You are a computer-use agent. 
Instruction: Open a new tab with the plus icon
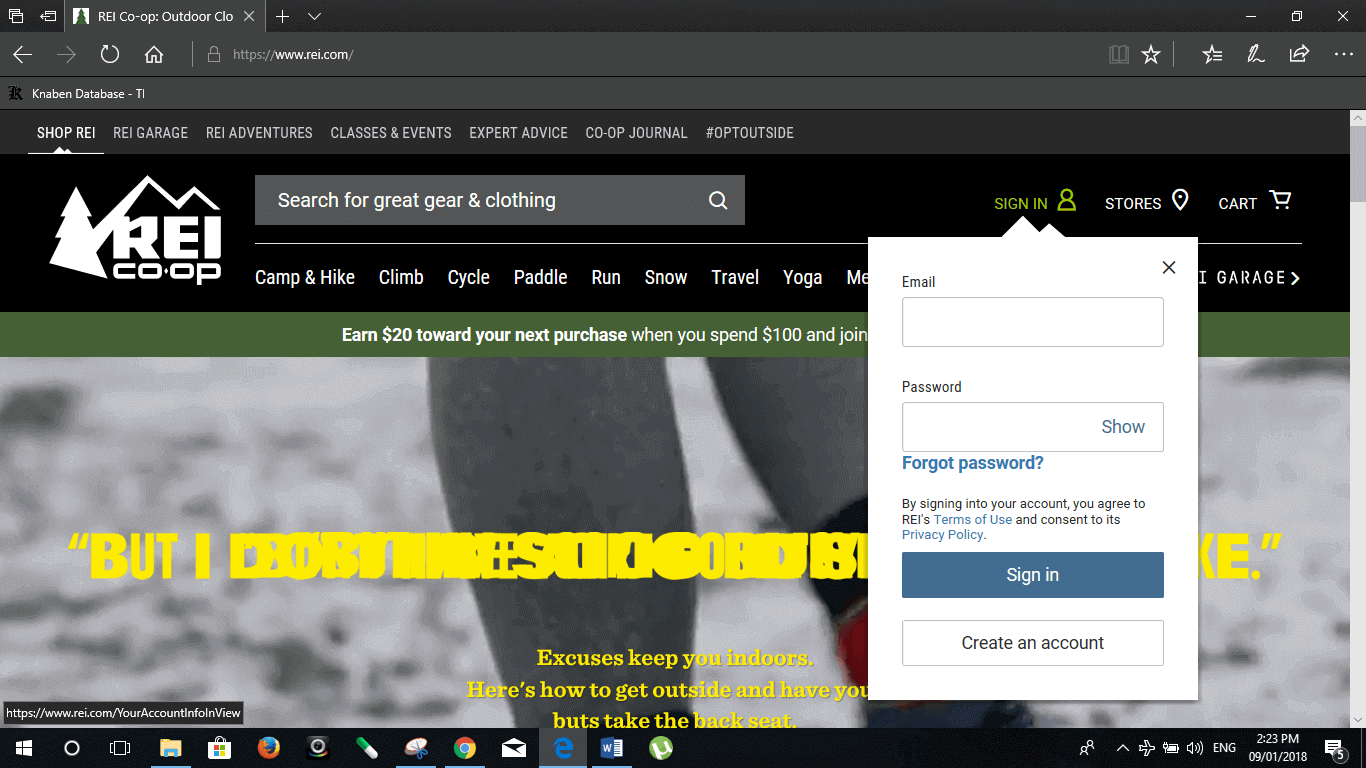(283, 16)
